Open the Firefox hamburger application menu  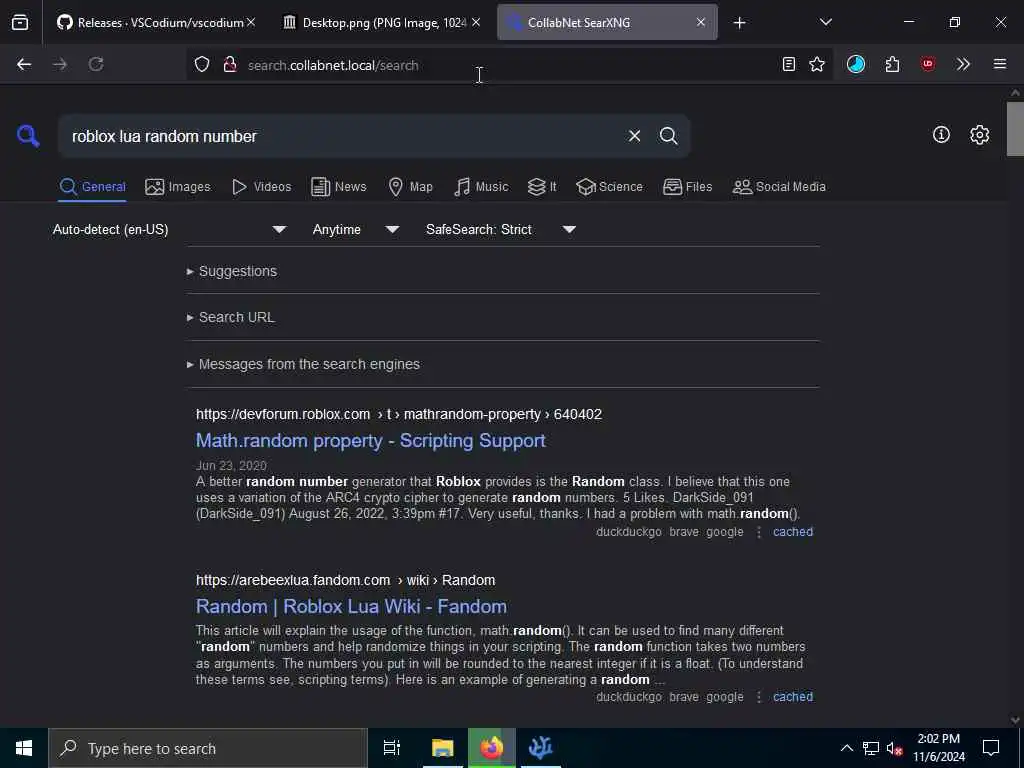(x=1000, y=64)
